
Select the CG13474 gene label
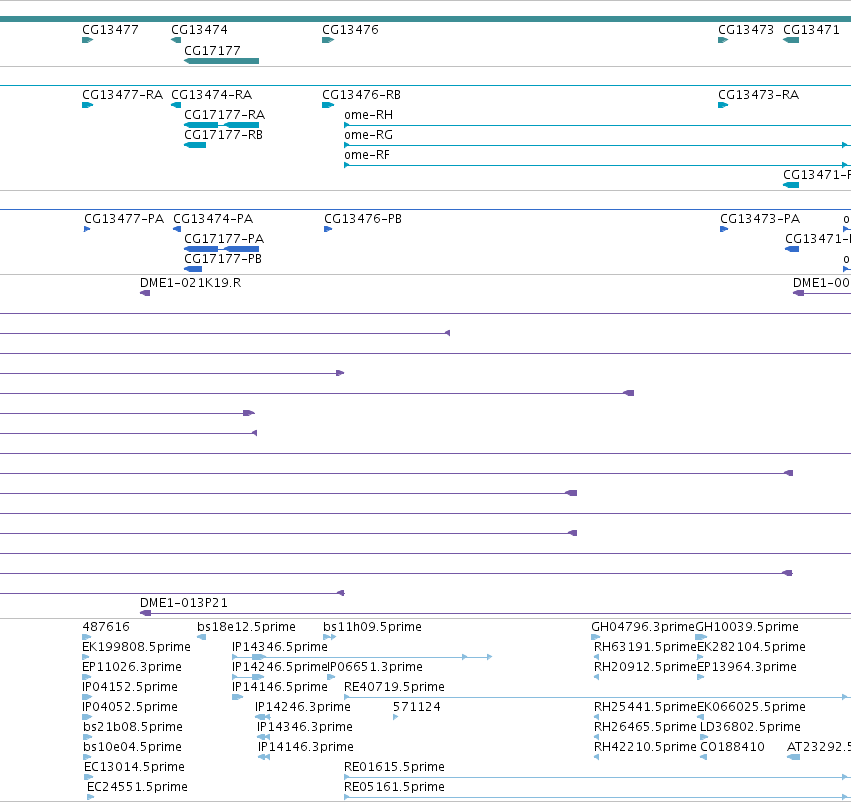pos(199,30)
